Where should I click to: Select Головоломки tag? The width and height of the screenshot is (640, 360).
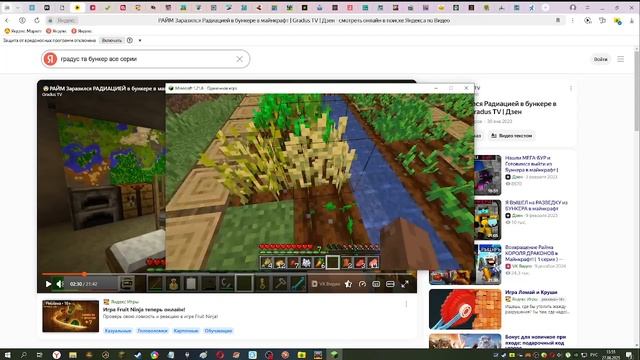click(152, 331)
